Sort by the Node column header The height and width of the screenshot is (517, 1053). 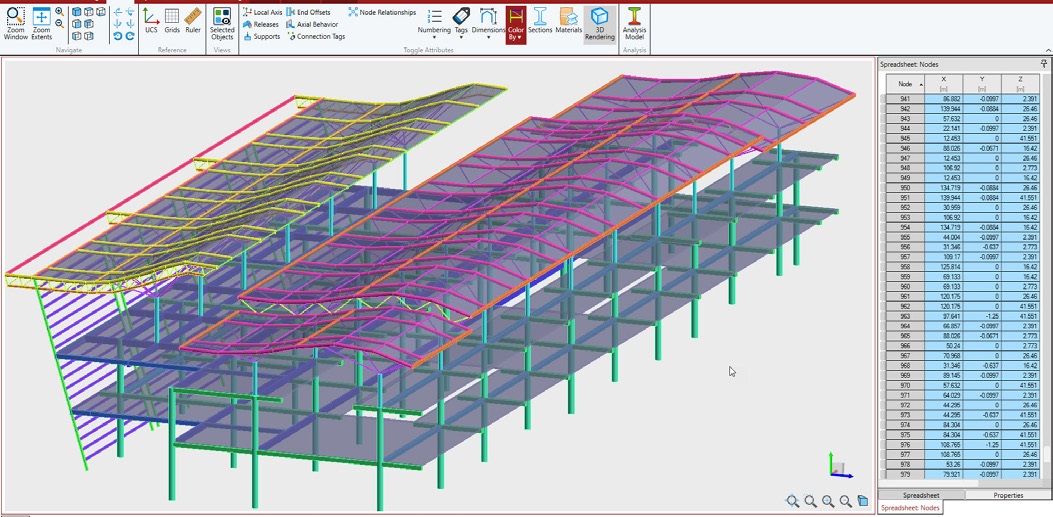905,84
